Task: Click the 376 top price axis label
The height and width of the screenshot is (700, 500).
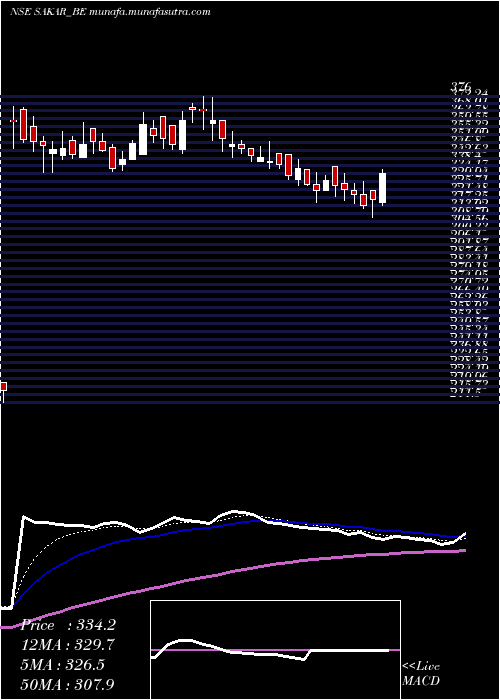Action: 461,86
